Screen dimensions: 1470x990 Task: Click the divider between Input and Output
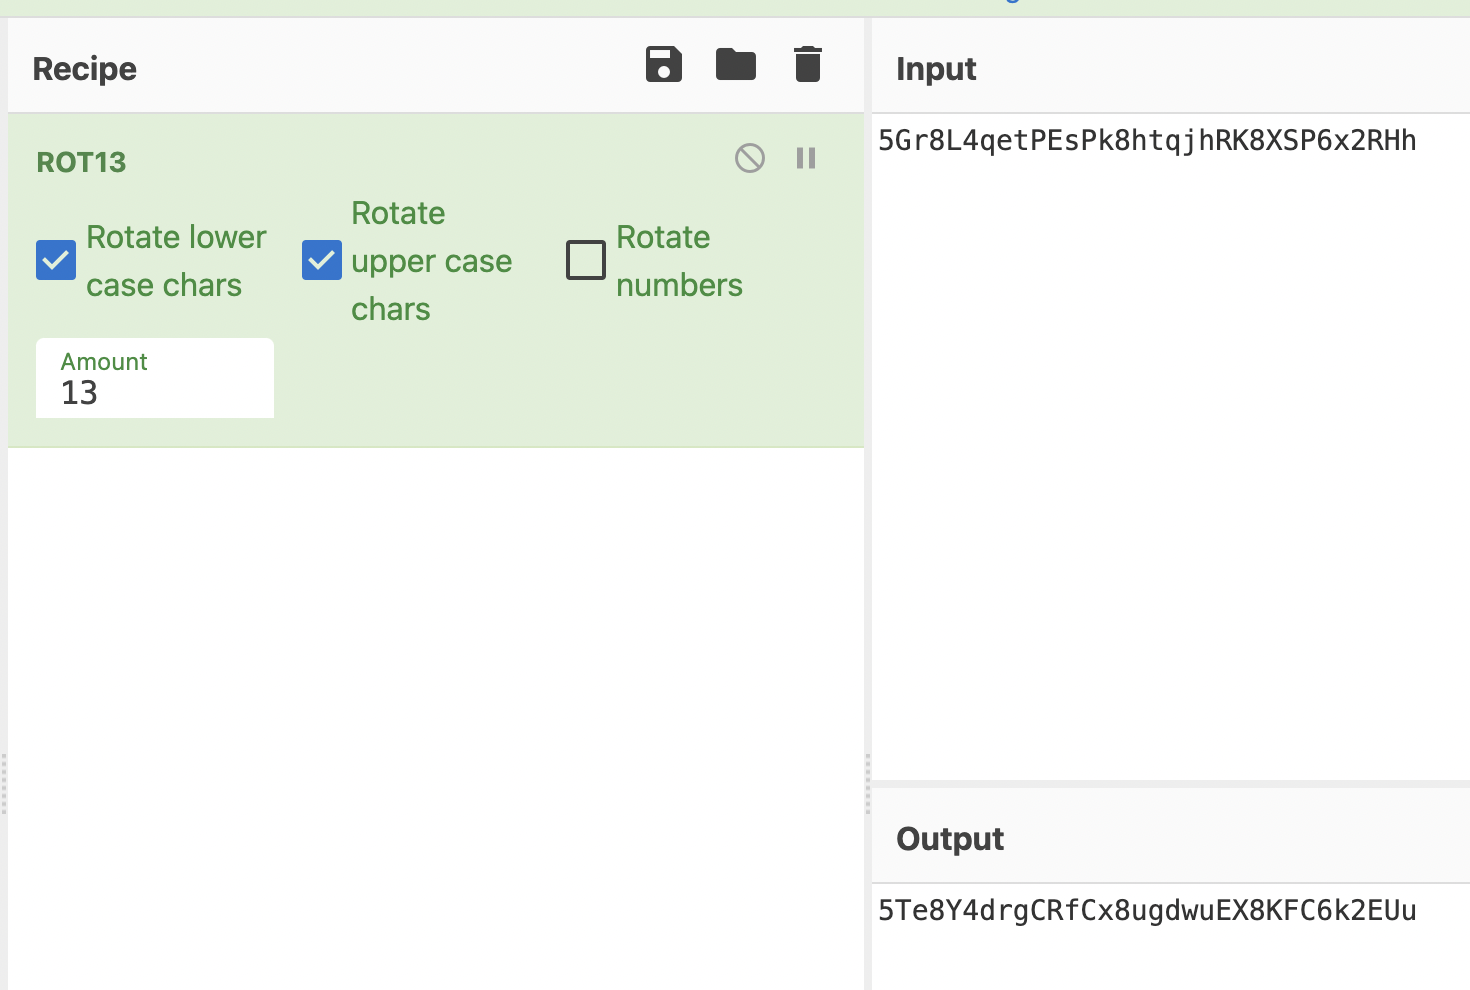tap(1170, 784)
